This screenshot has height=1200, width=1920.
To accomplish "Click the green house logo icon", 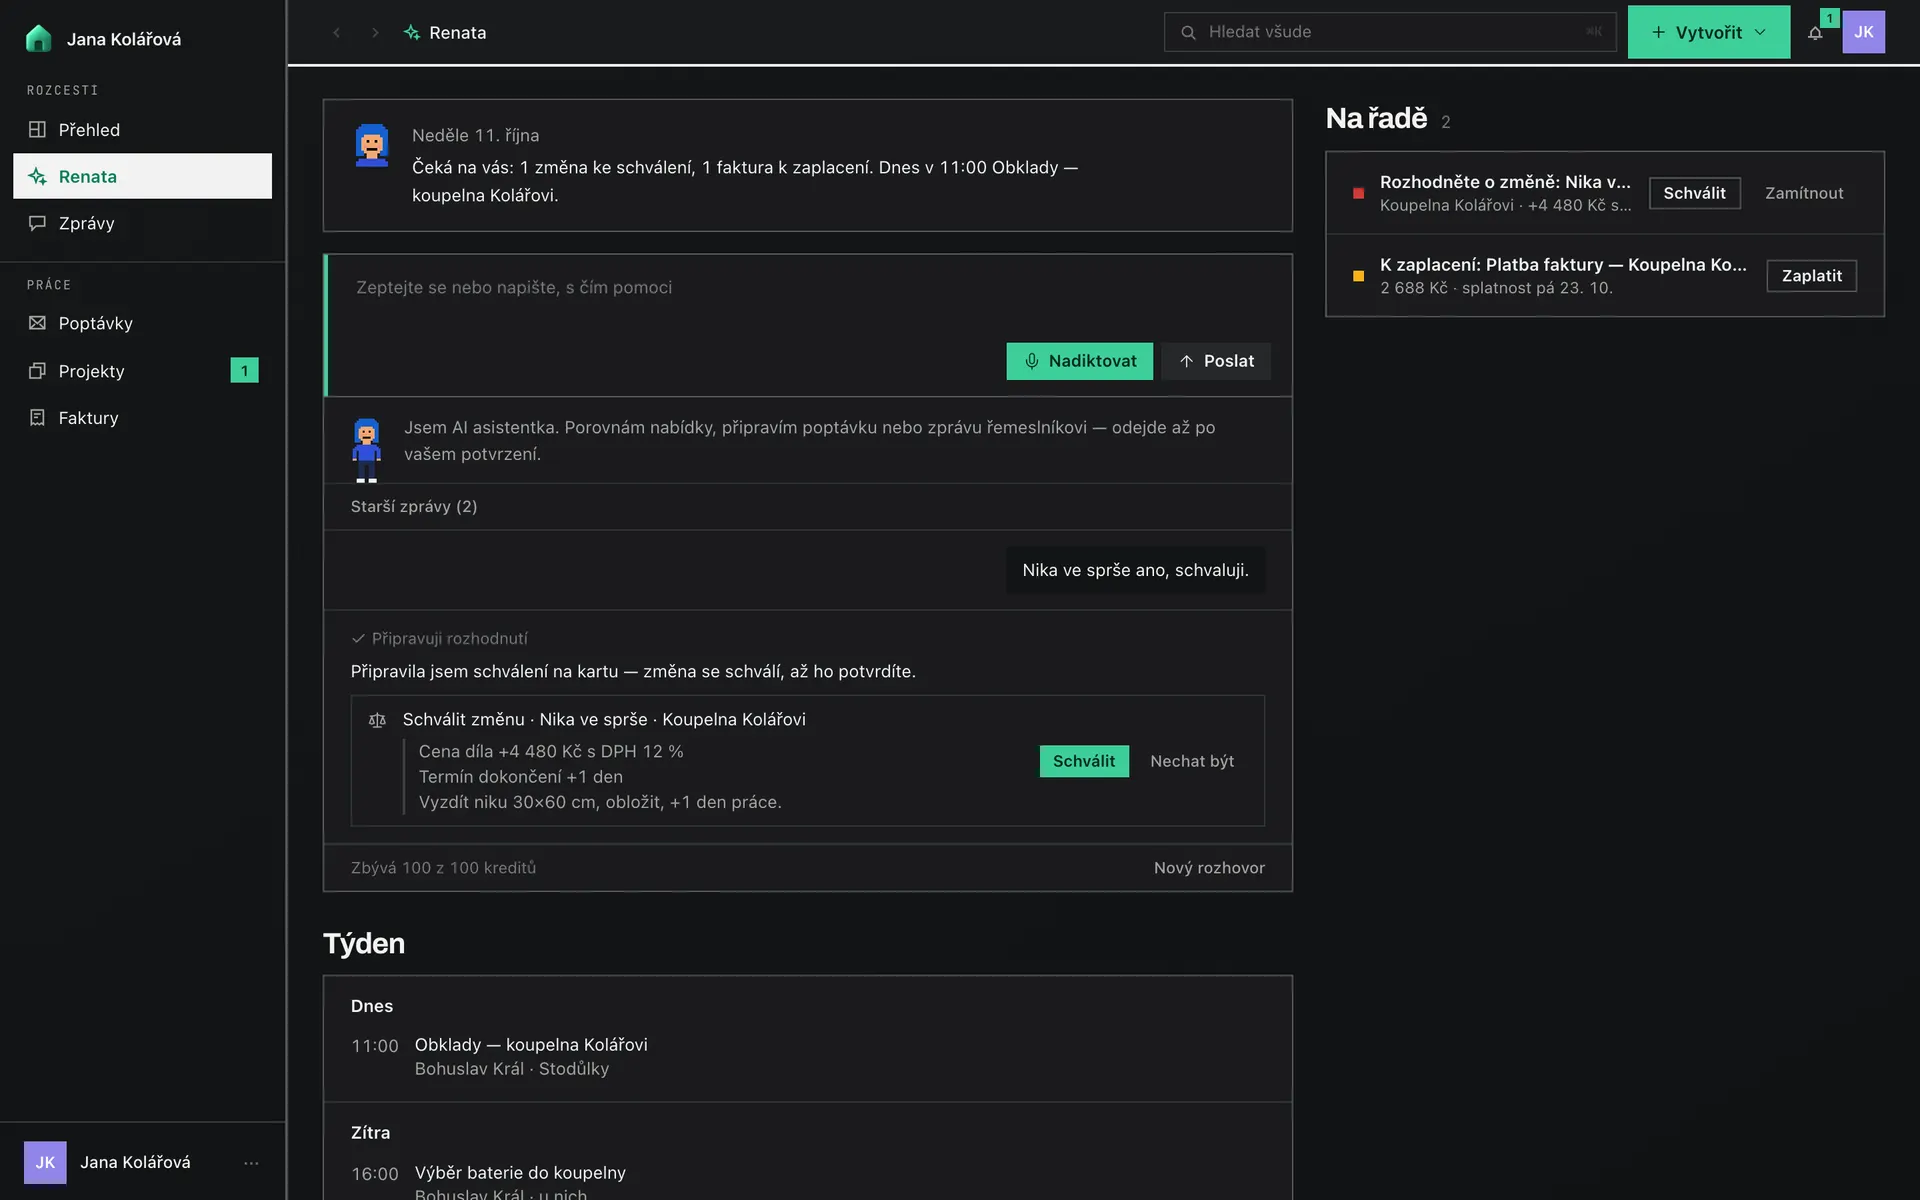I will pyautogui.click(x=38, y=38).
